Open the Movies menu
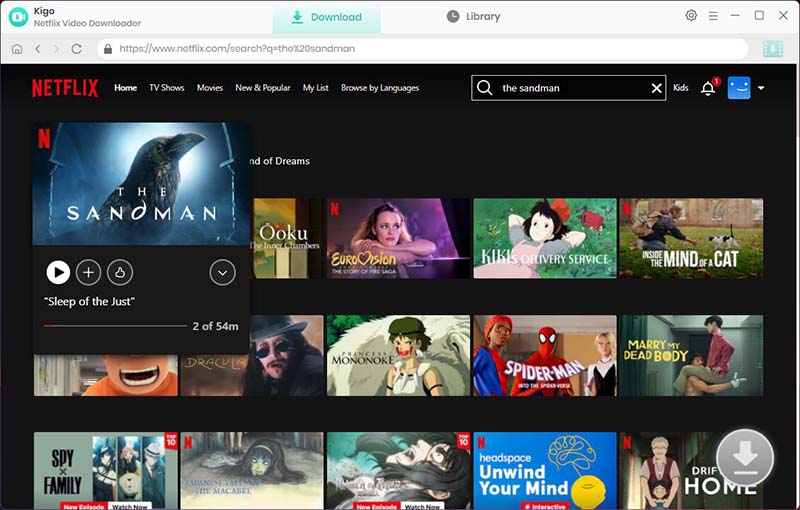The image size is (800, 510). (210, 88)
